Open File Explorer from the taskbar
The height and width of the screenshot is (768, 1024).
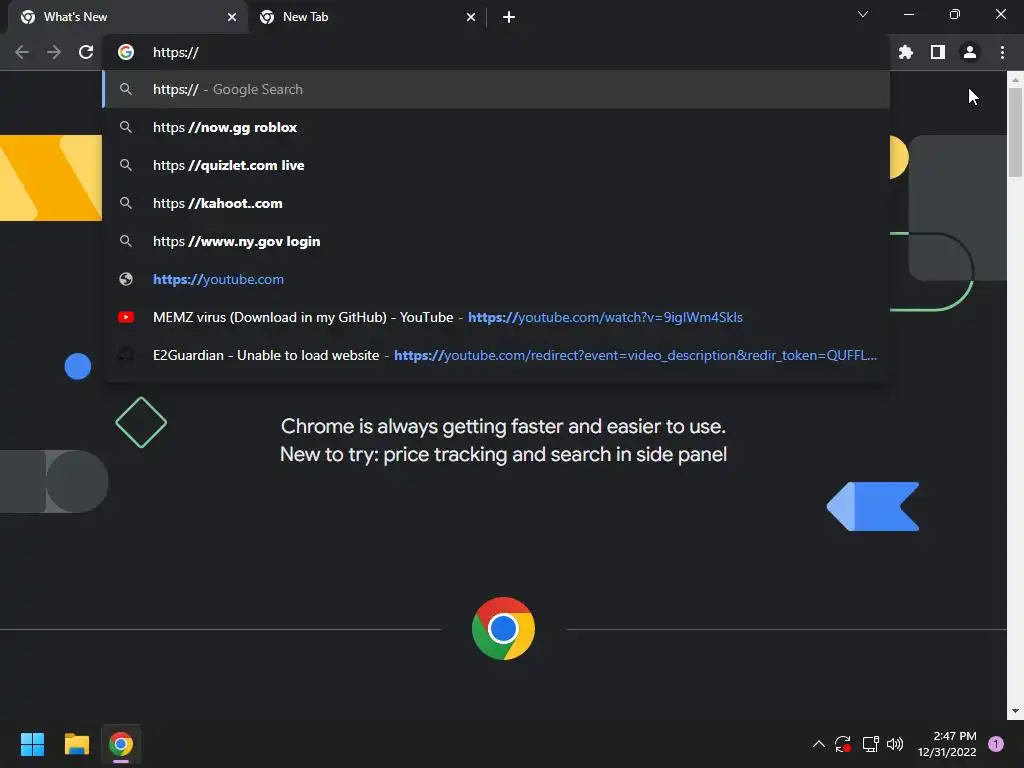point(76,744)
